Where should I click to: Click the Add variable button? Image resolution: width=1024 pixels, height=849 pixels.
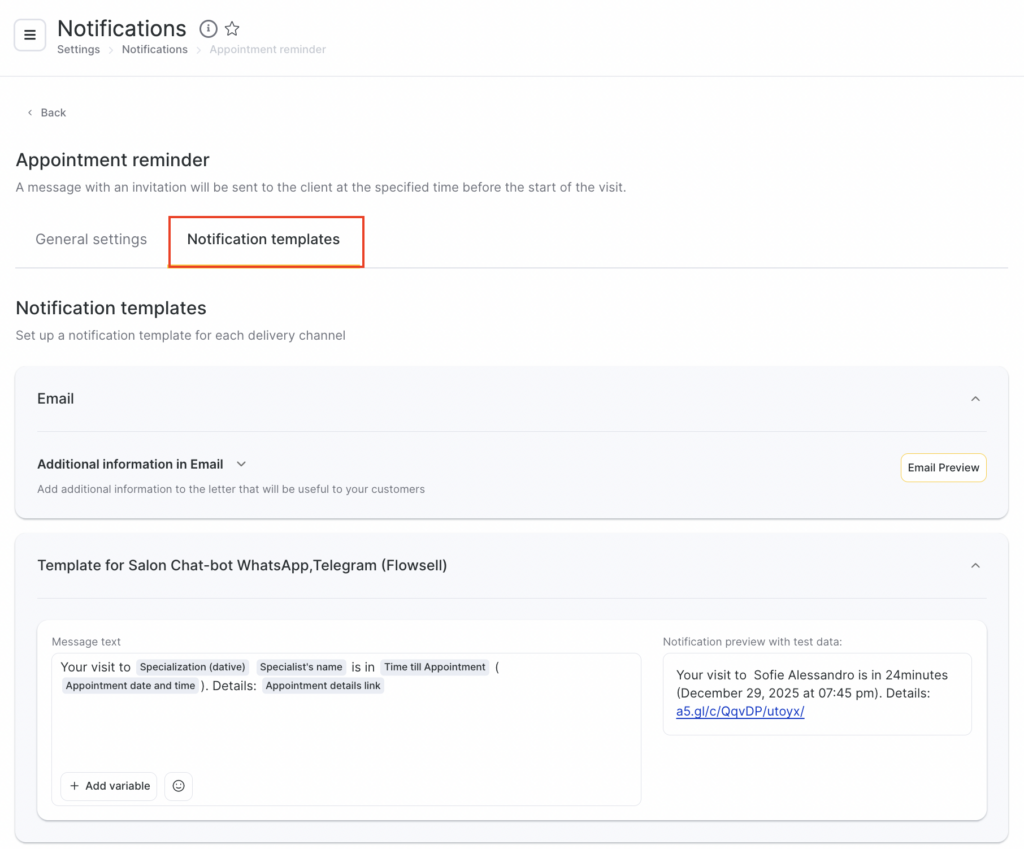click(x=108, y=786)
